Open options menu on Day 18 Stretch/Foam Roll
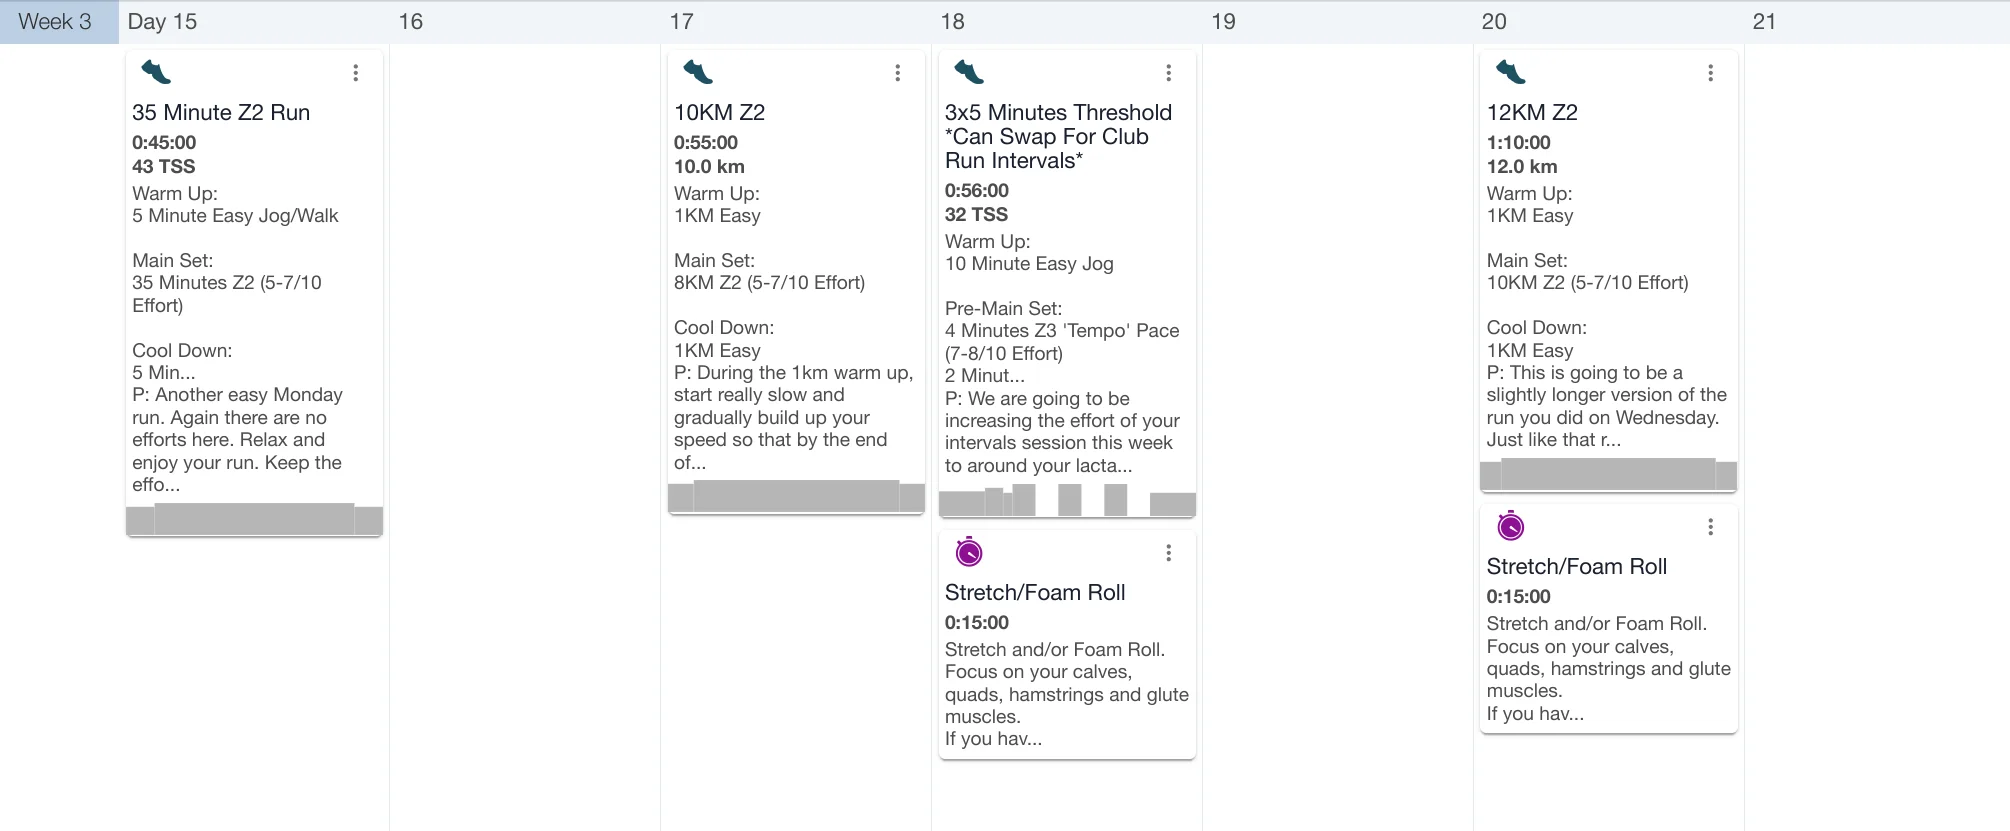Image resolution: width=2010 pixels, height=831 pixels. (x=1168, y=553)
